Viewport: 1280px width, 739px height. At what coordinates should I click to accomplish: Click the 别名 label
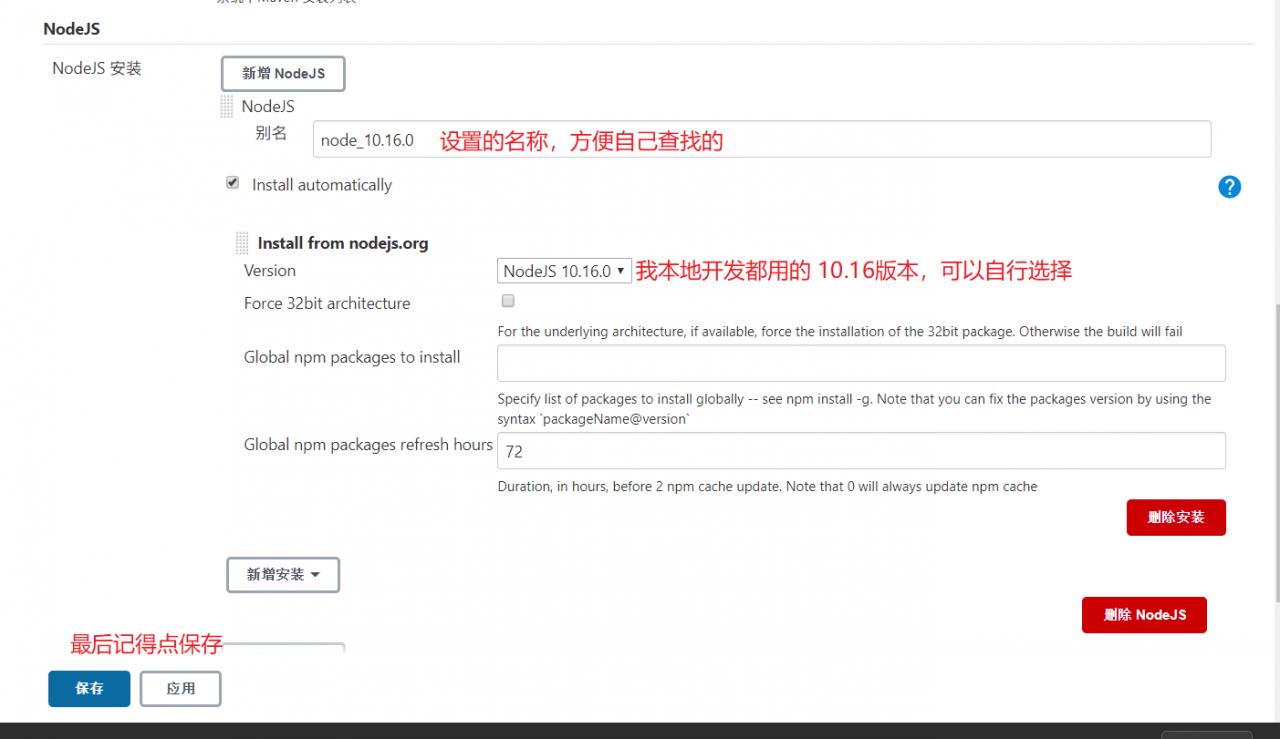pos(271,133)
